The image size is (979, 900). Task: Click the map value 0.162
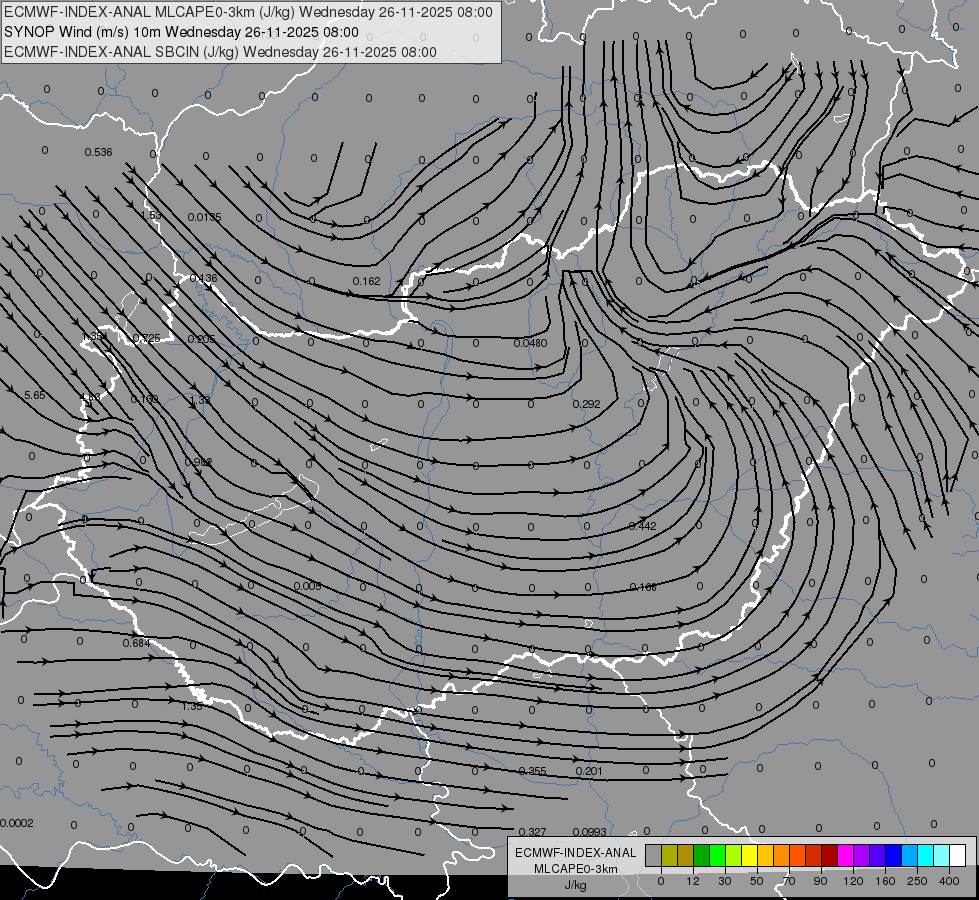(x=367, y=281)
